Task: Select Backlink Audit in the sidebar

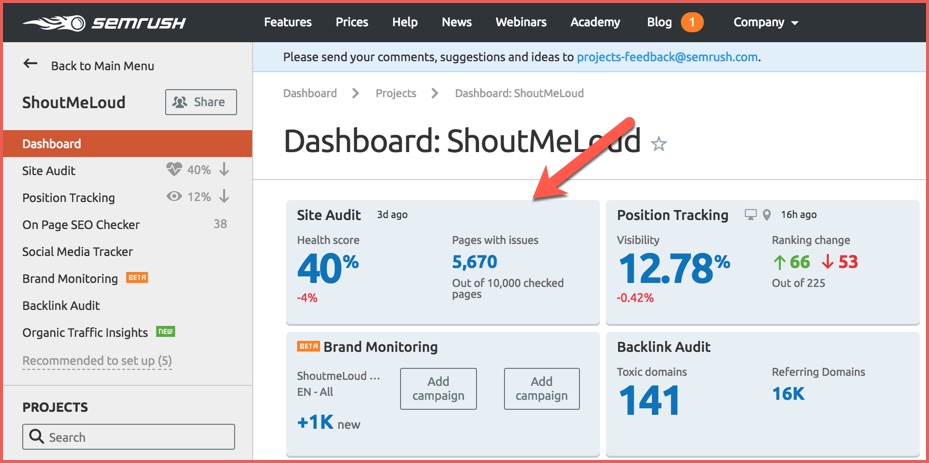Action: click(x=61, y=305)
